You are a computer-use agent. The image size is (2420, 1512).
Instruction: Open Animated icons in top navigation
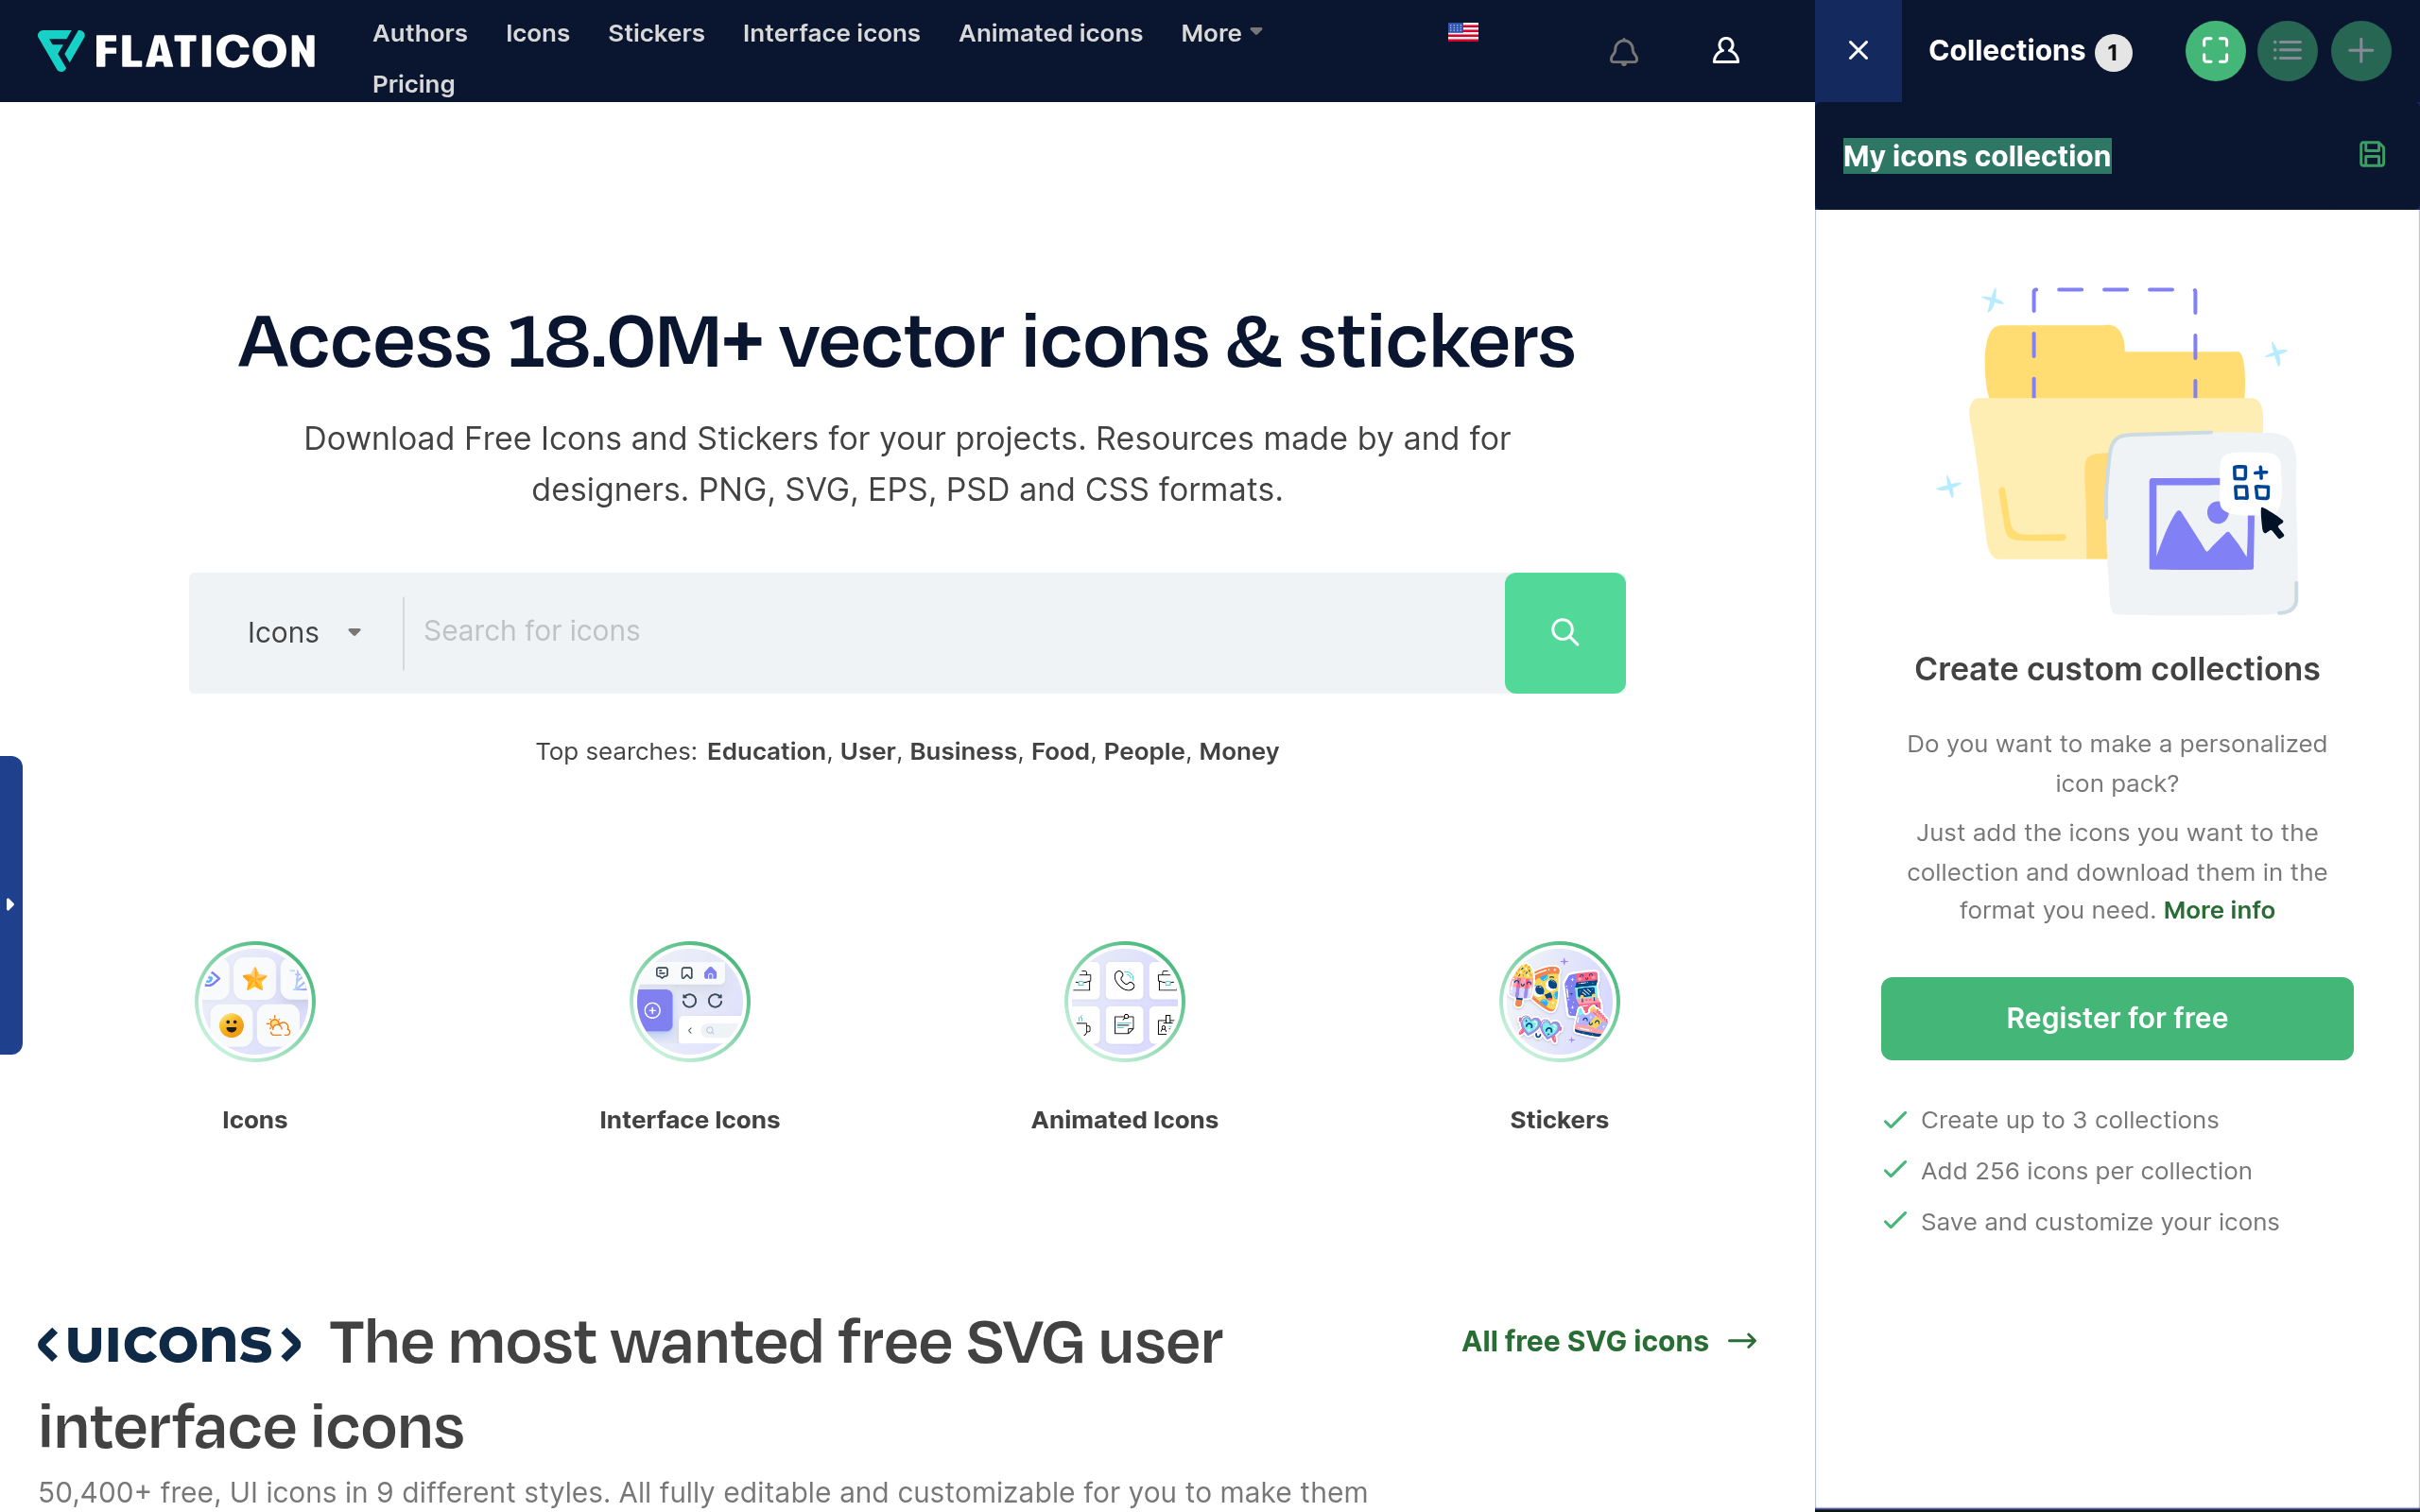(x=1050, y=33)
